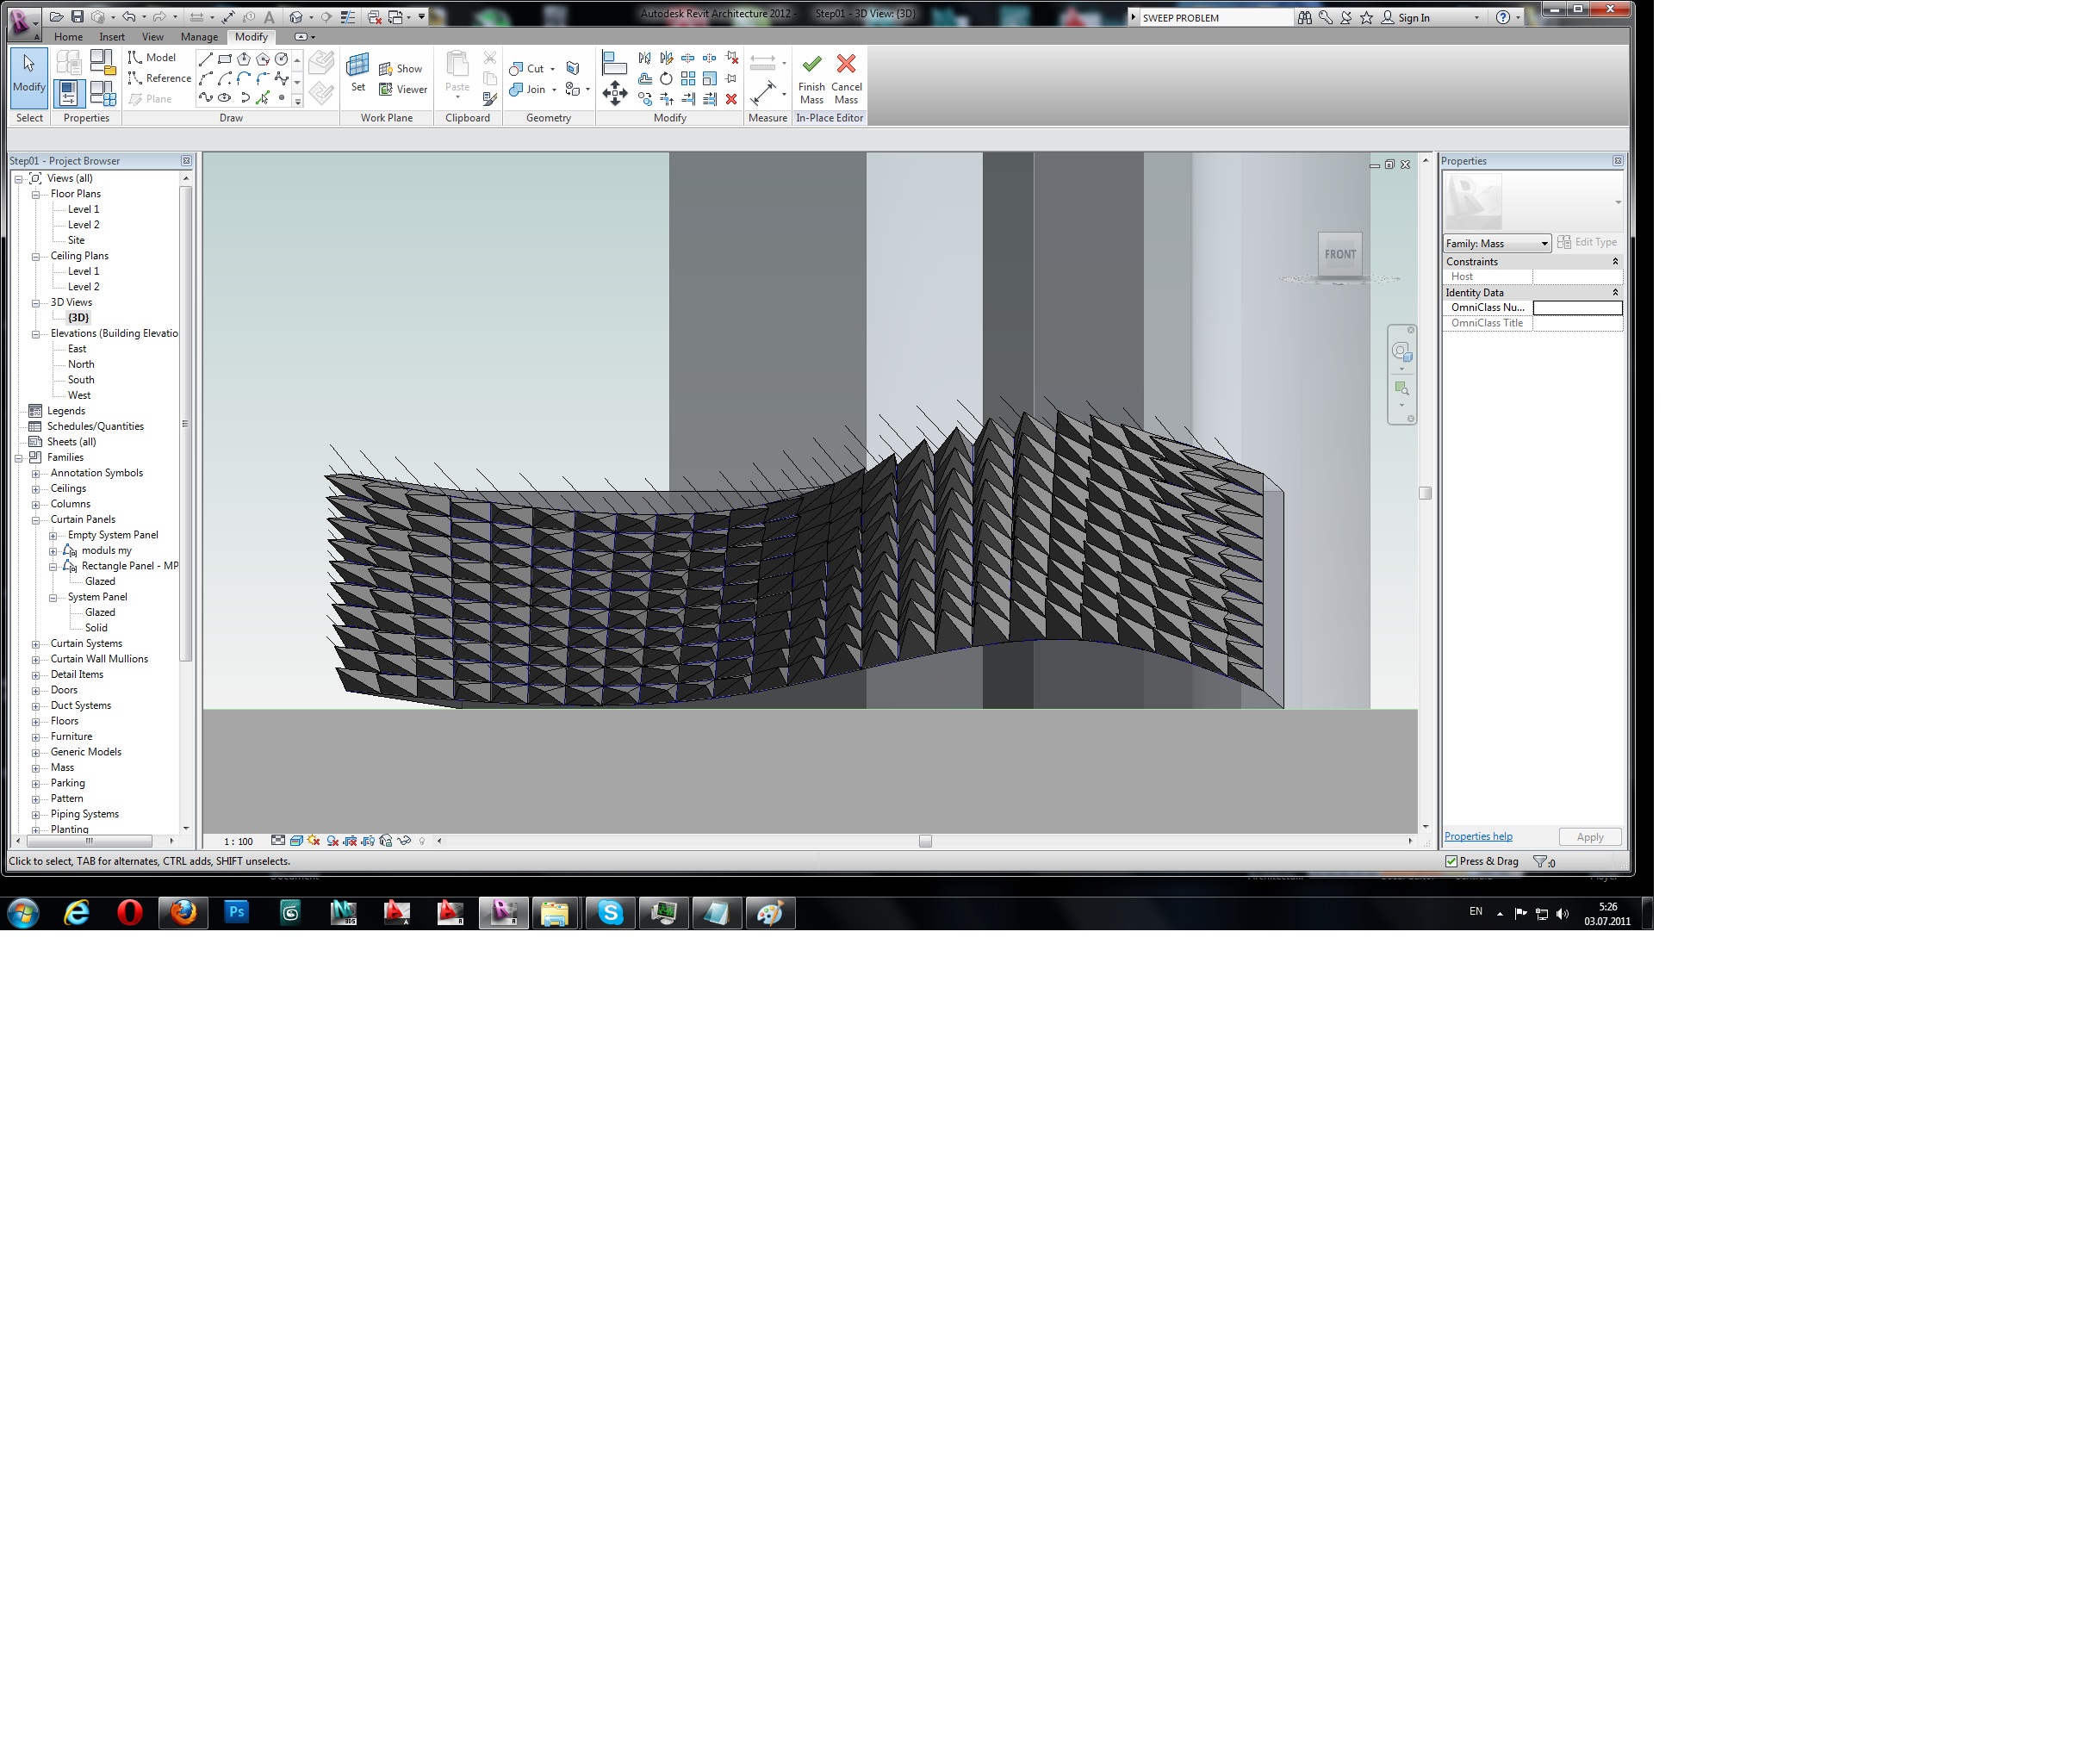Switch to the Insert ribbon tab

pyautogui.click(x=112, y=37)
